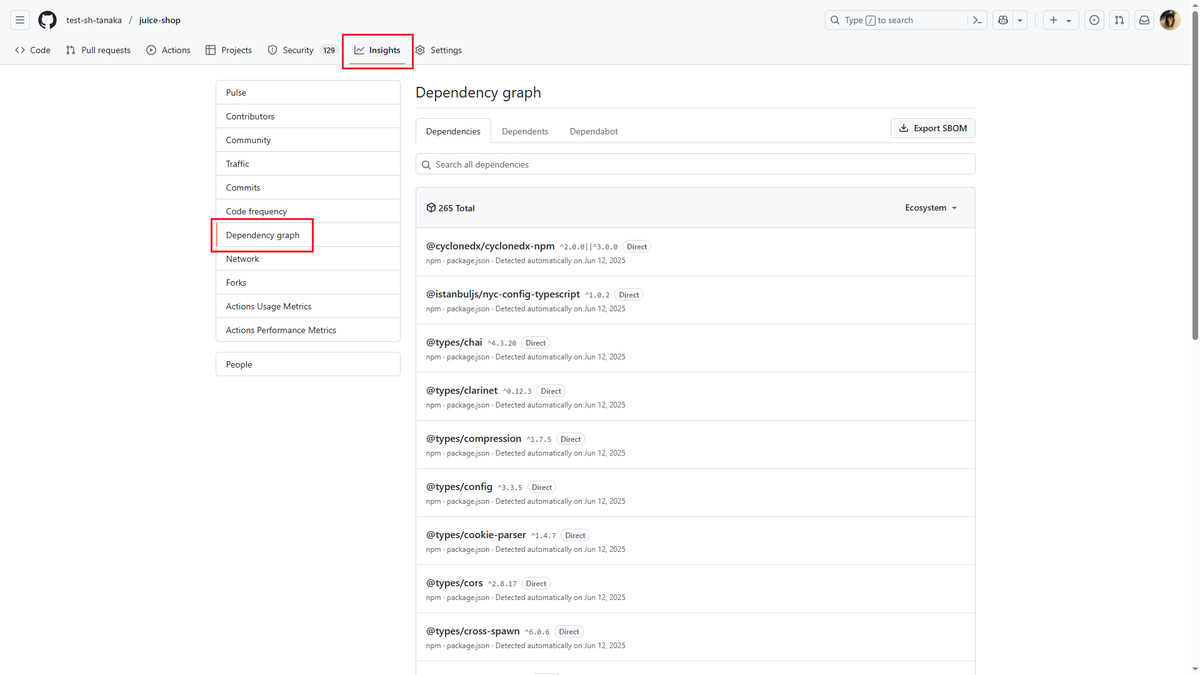Open the Insights tab
The image size is (1200, 675).
point(377,50)
